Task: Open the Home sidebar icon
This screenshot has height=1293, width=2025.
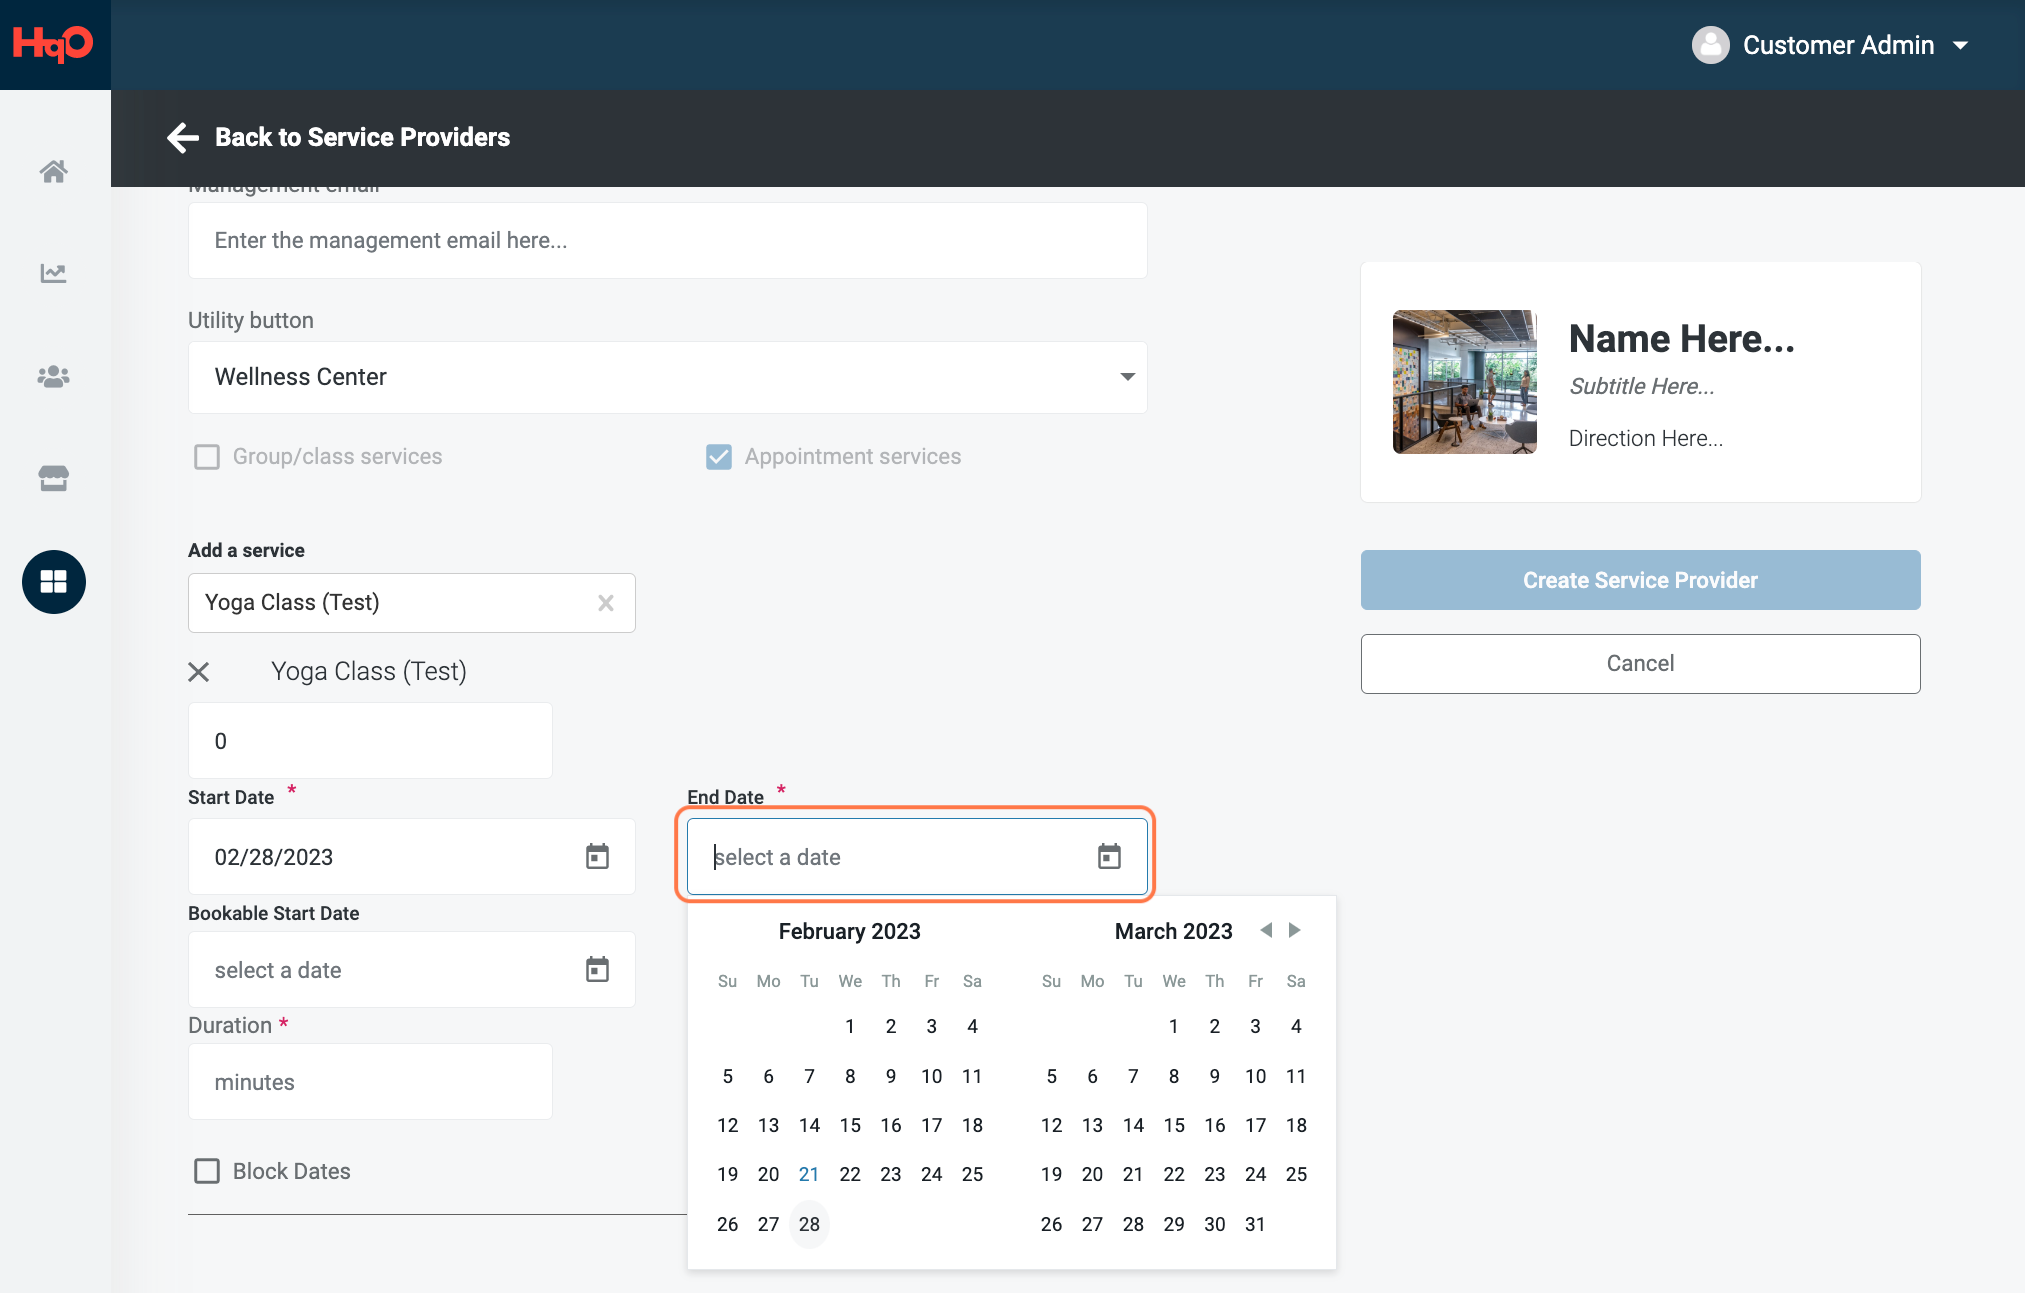Action: click(54, 171)
